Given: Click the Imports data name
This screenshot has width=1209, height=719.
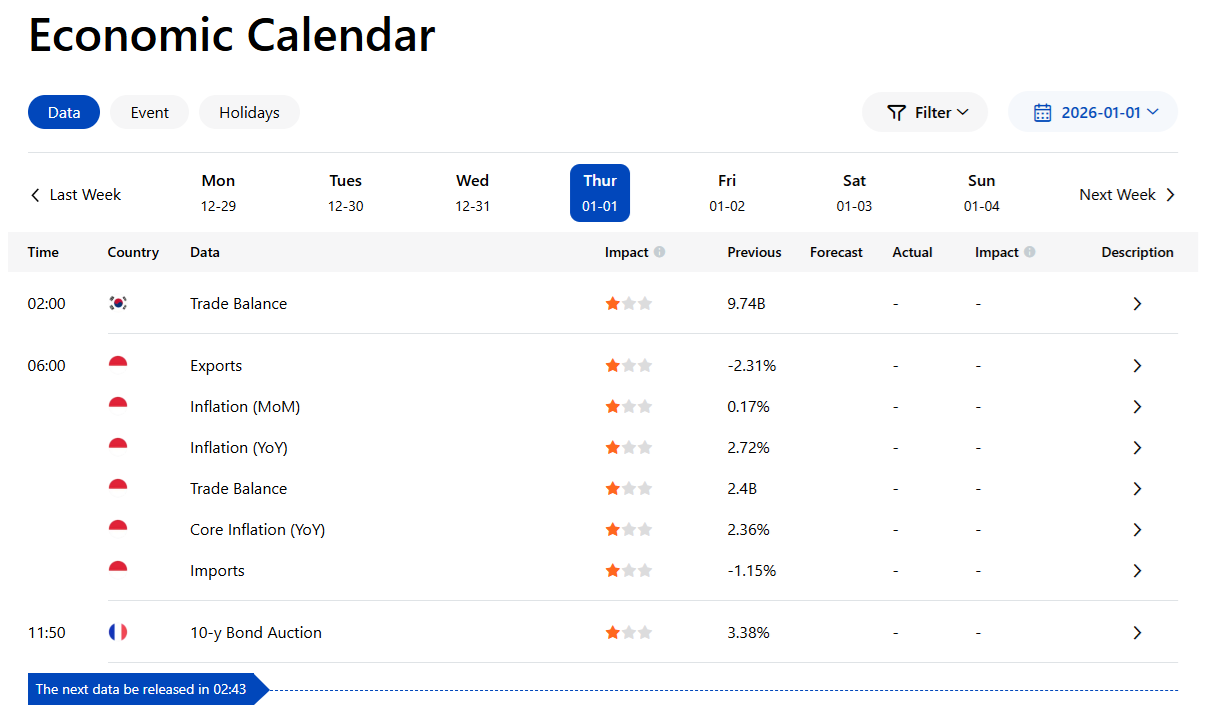Looking at the screenshot, I should point(217,570).
